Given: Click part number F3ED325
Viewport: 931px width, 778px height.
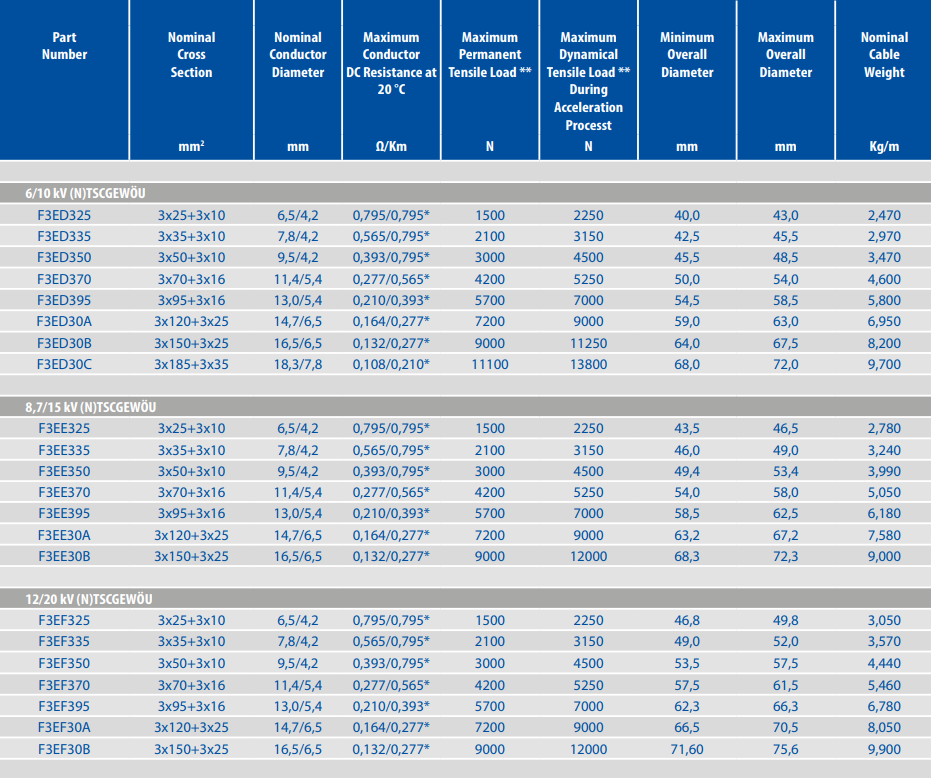Looking at the screenshot, I should tap(64, 215).
